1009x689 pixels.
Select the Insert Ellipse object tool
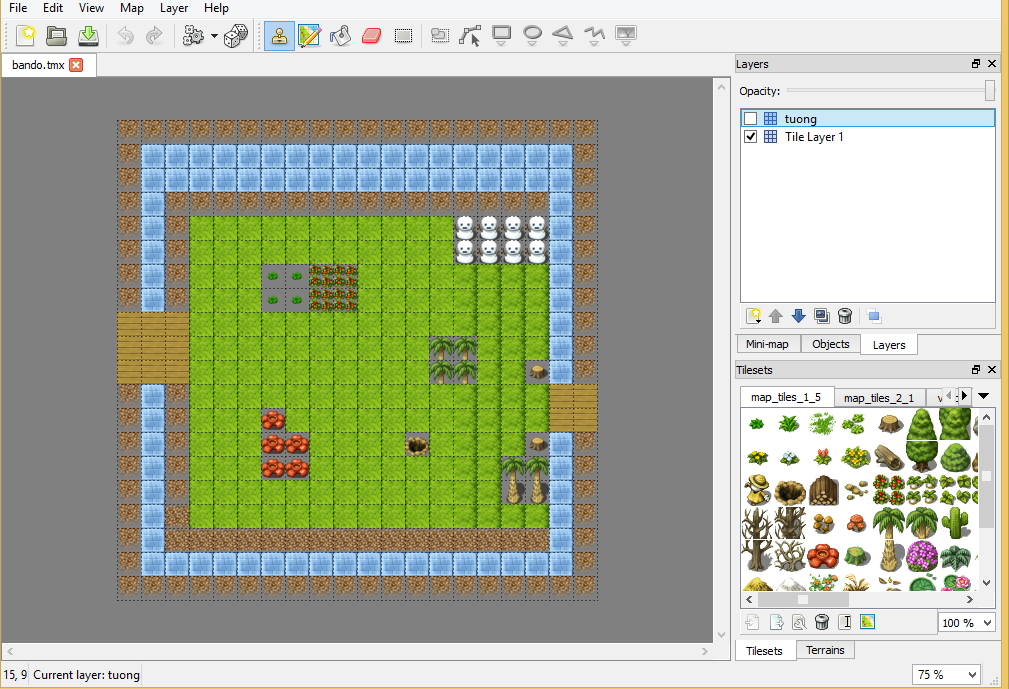click(x=531, y=35)
